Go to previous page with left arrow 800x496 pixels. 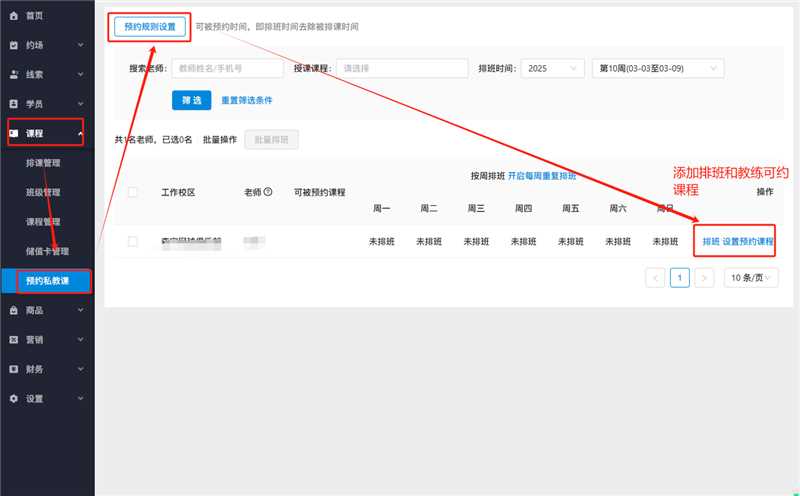[x=655, y=278]
